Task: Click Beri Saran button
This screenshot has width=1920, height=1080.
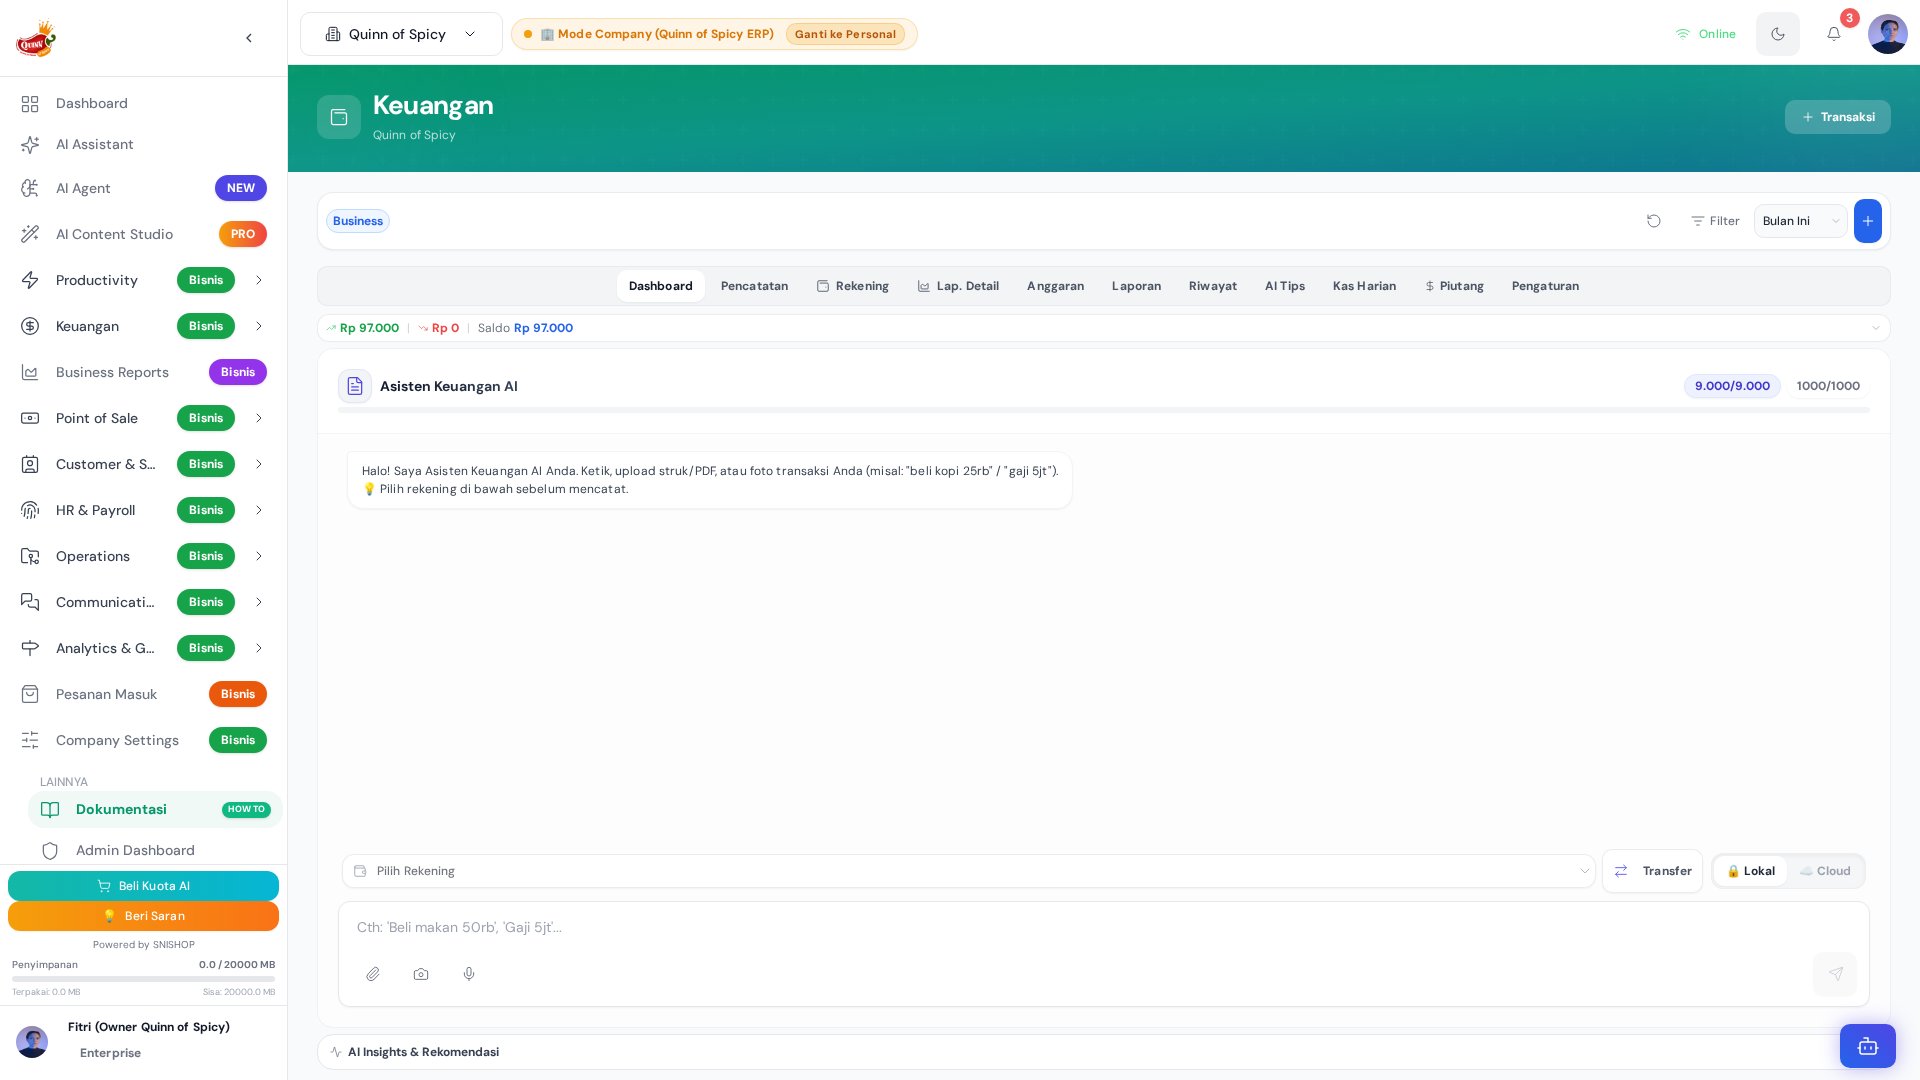Action: pyautogui.click(x=143, y=916)
